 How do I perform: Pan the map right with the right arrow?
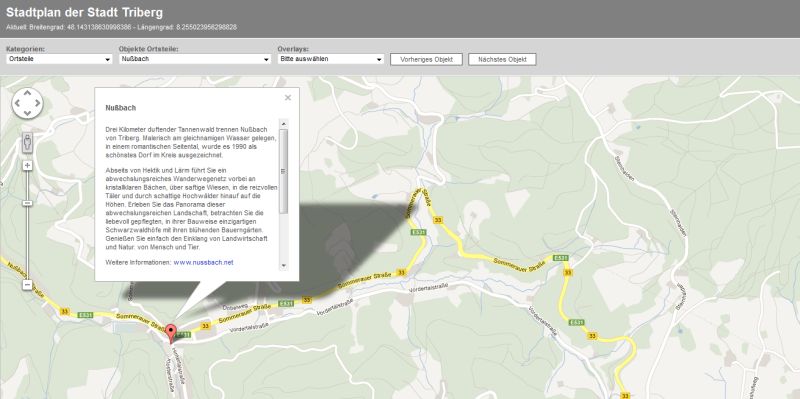tap(37, 104)
